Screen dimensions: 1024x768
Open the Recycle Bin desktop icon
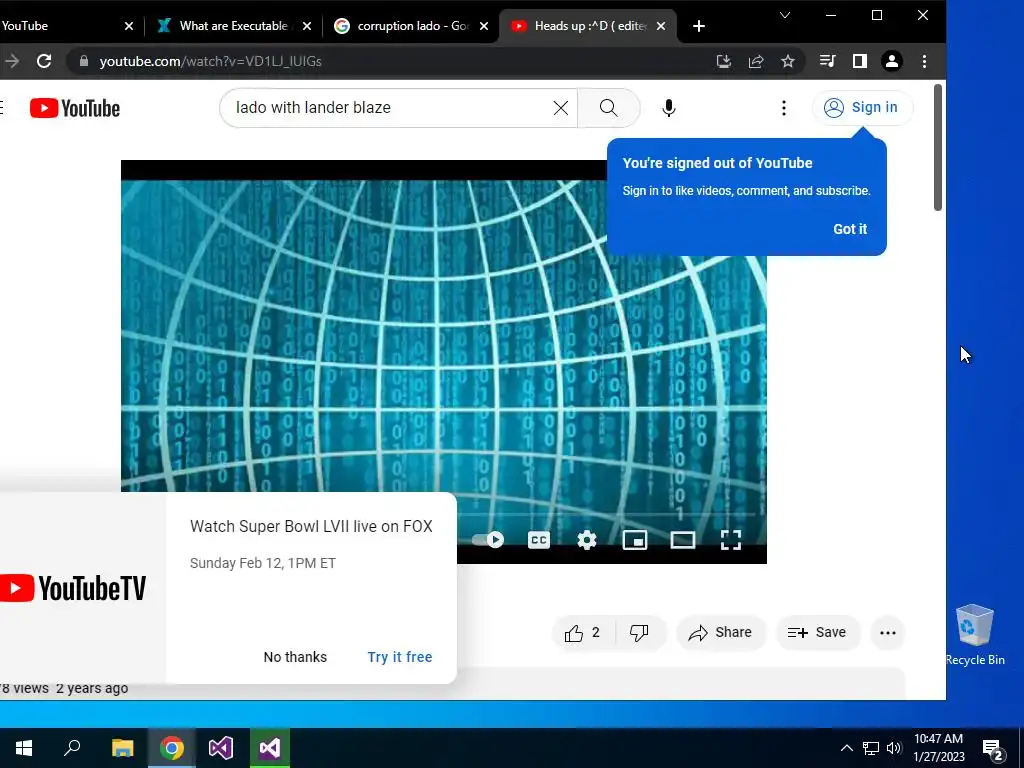[x=975, y=635]
